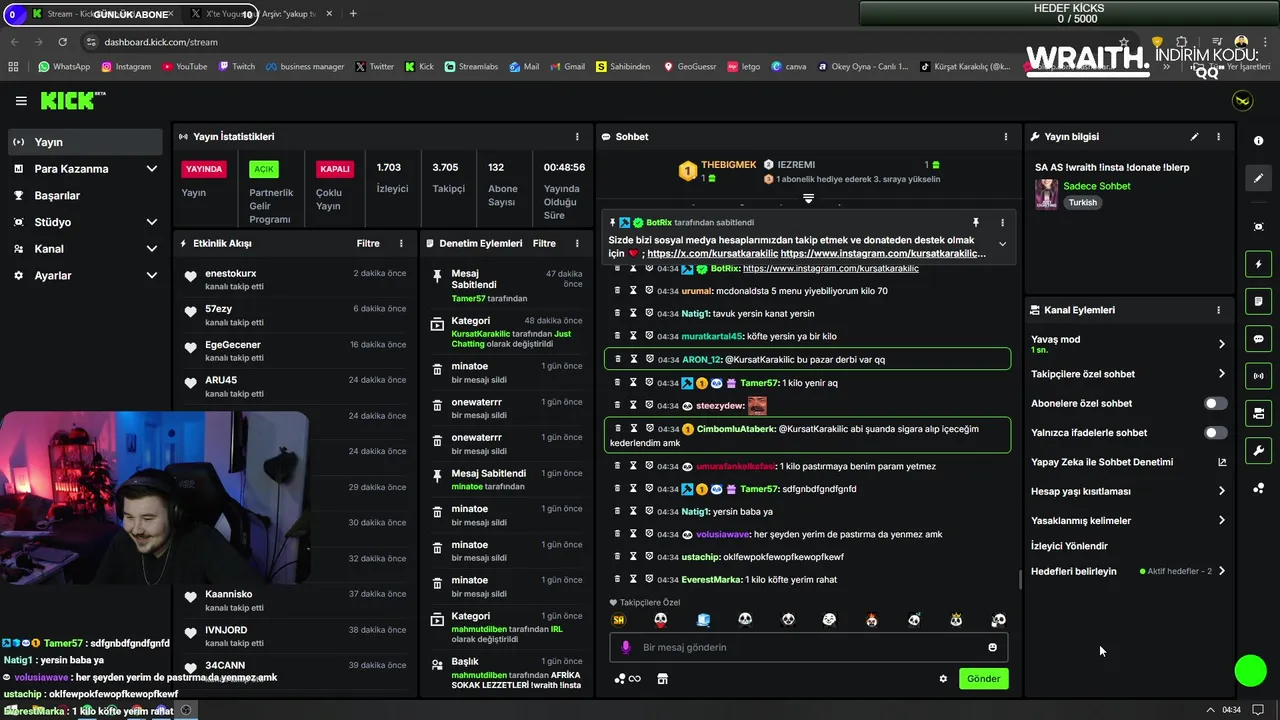Viewport: 1280px width, 720px height.
Task: Open the Hesap yaşı kısıtlaması options arrow
Action: click(1221, 491)
